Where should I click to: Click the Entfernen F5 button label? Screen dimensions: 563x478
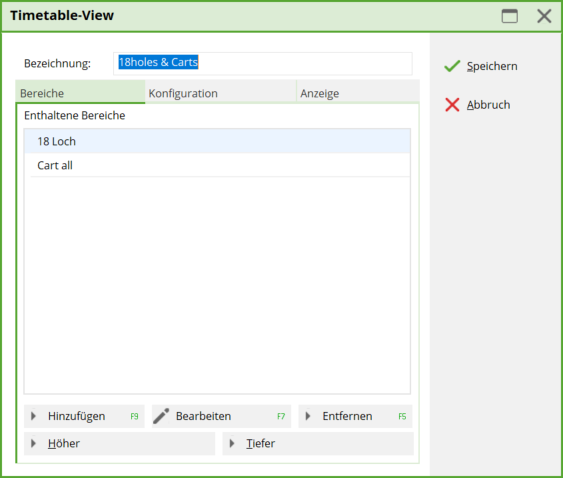point(355,416)
